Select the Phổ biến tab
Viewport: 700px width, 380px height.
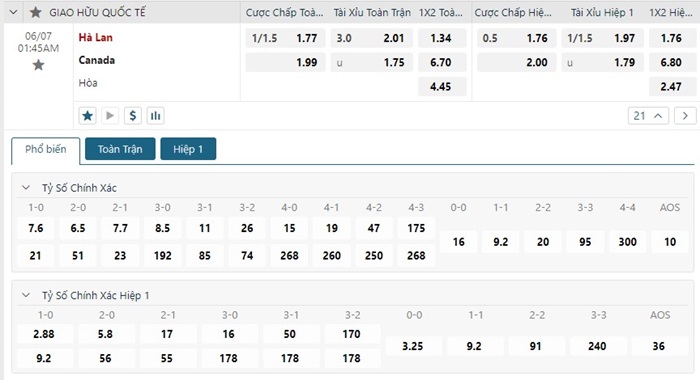point(46,149)
